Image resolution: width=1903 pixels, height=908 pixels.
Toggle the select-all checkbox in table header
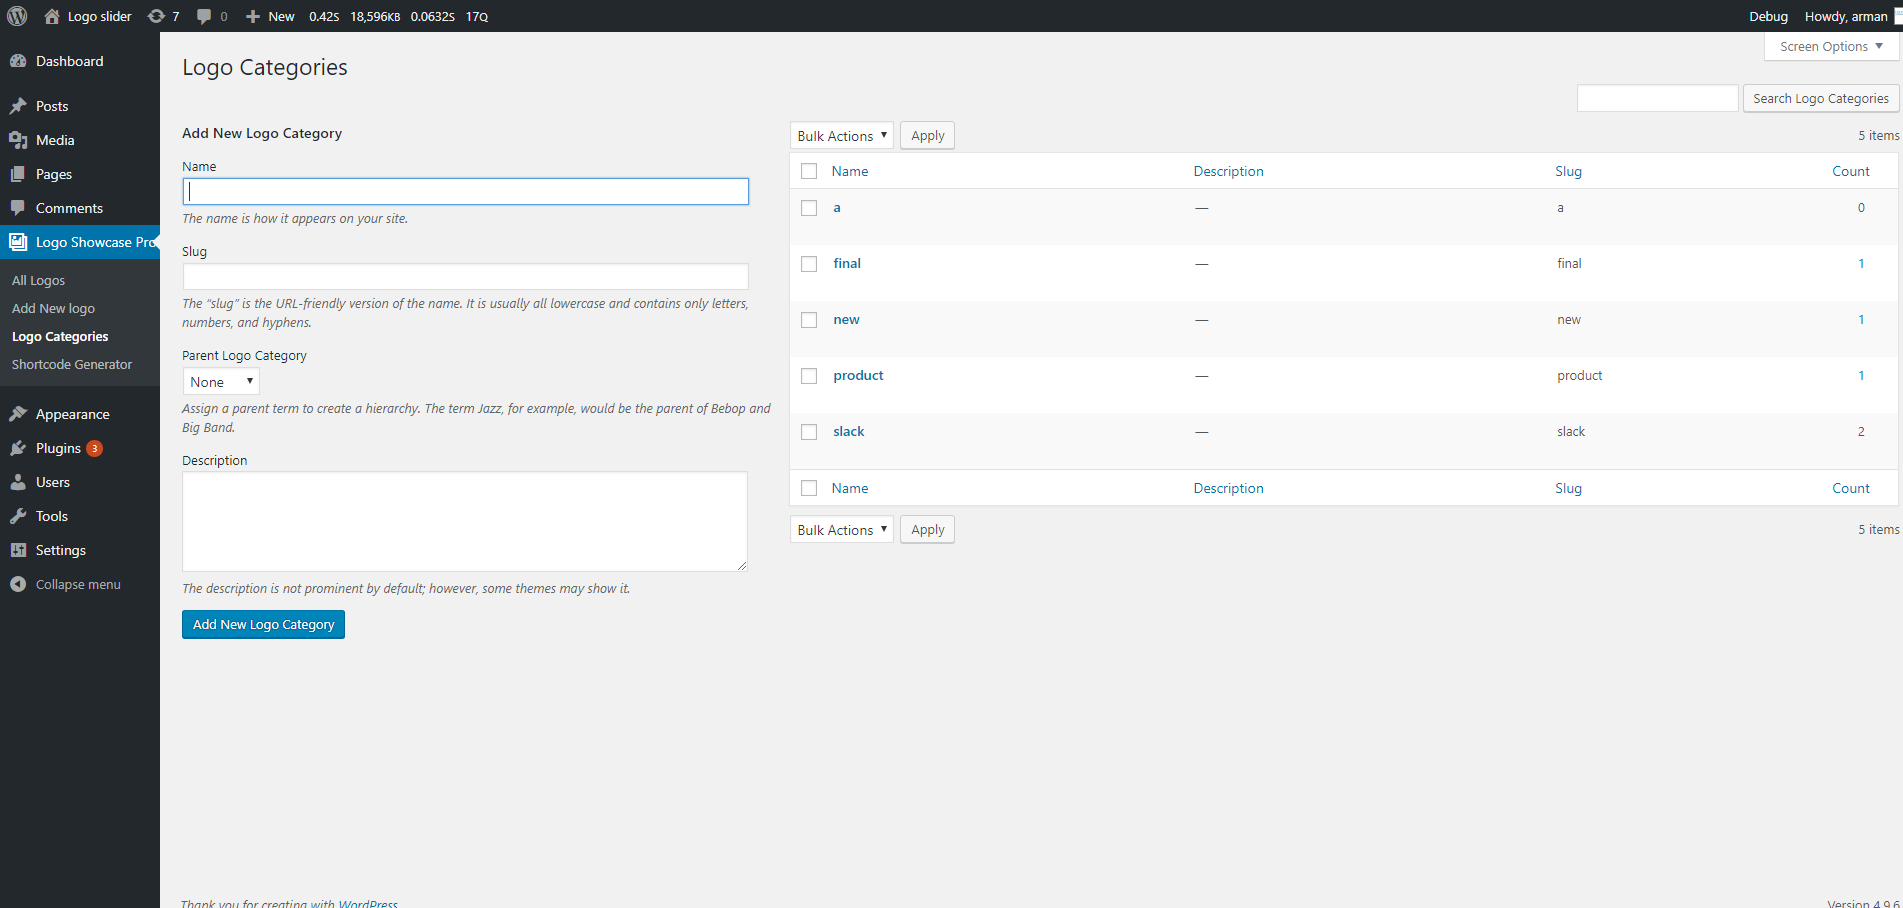[x=809, y=171]
